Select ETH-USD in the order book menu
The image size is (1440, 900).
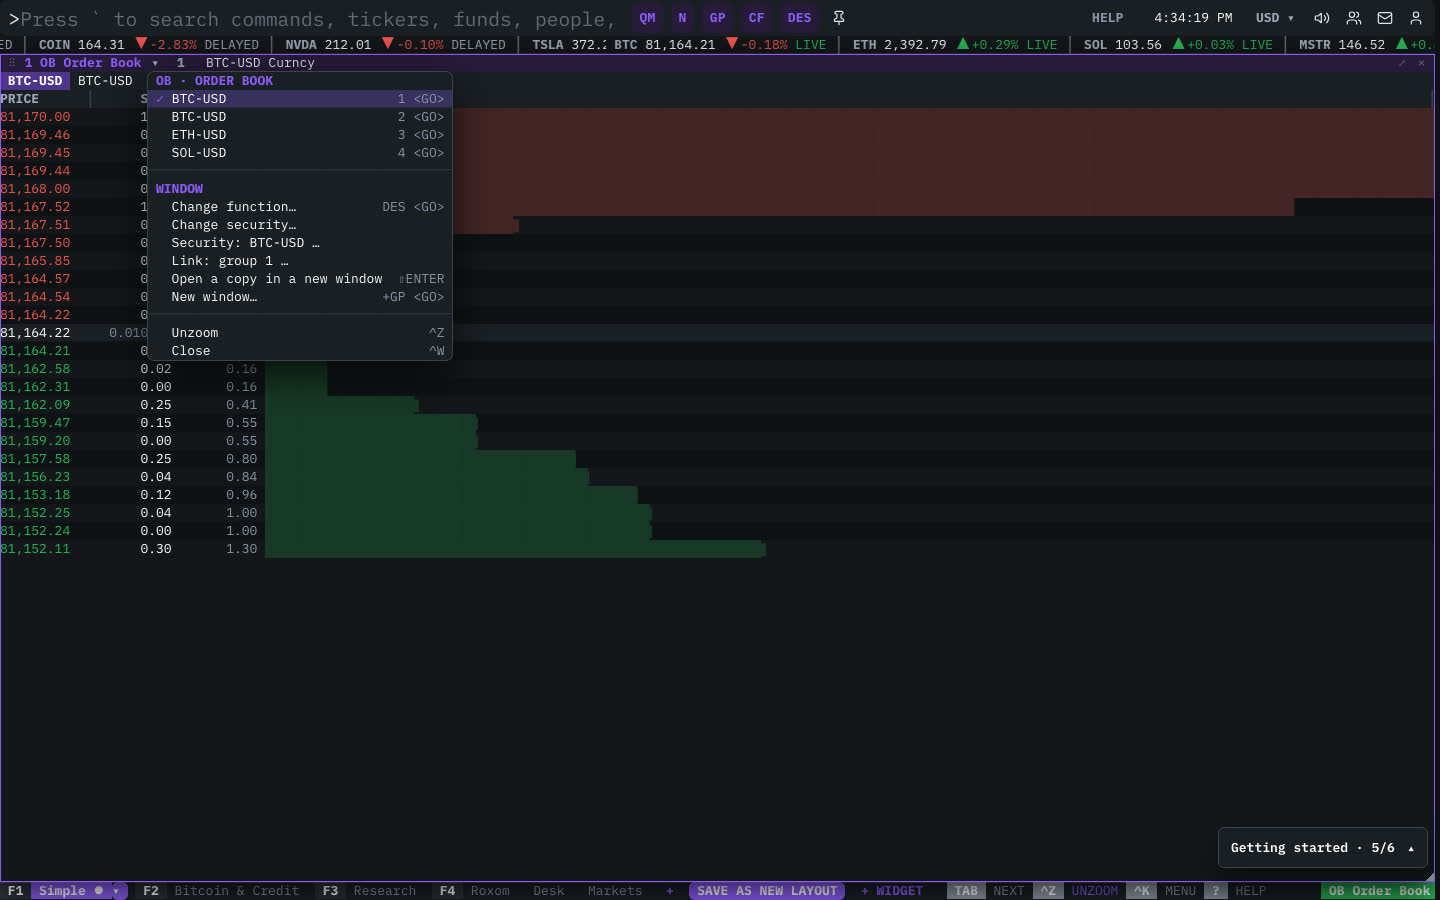pos(300,135)
